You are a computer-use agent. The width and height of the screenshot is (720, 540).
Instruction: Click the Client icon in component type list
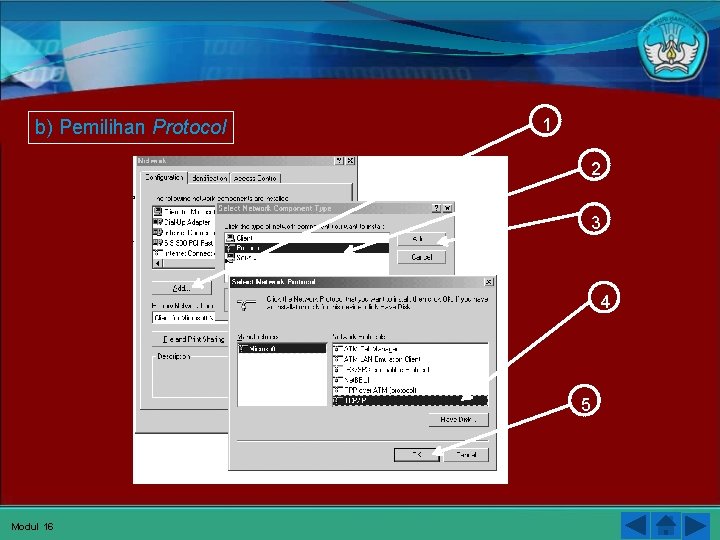(x=230, y=238)
